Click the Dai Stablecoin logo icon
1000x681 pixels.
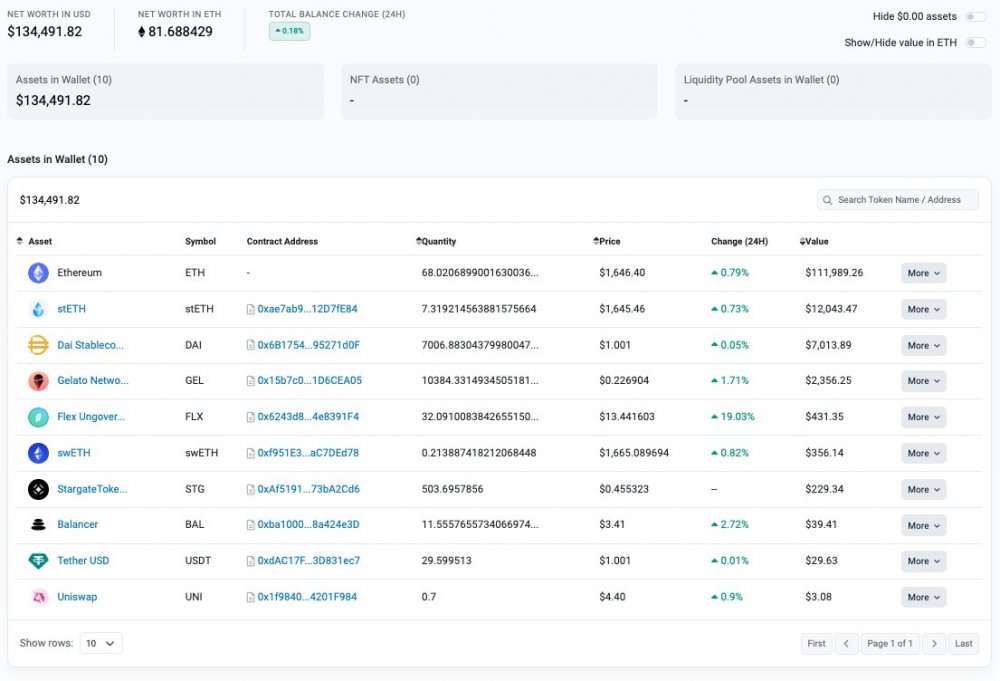[x=38, y=345]
